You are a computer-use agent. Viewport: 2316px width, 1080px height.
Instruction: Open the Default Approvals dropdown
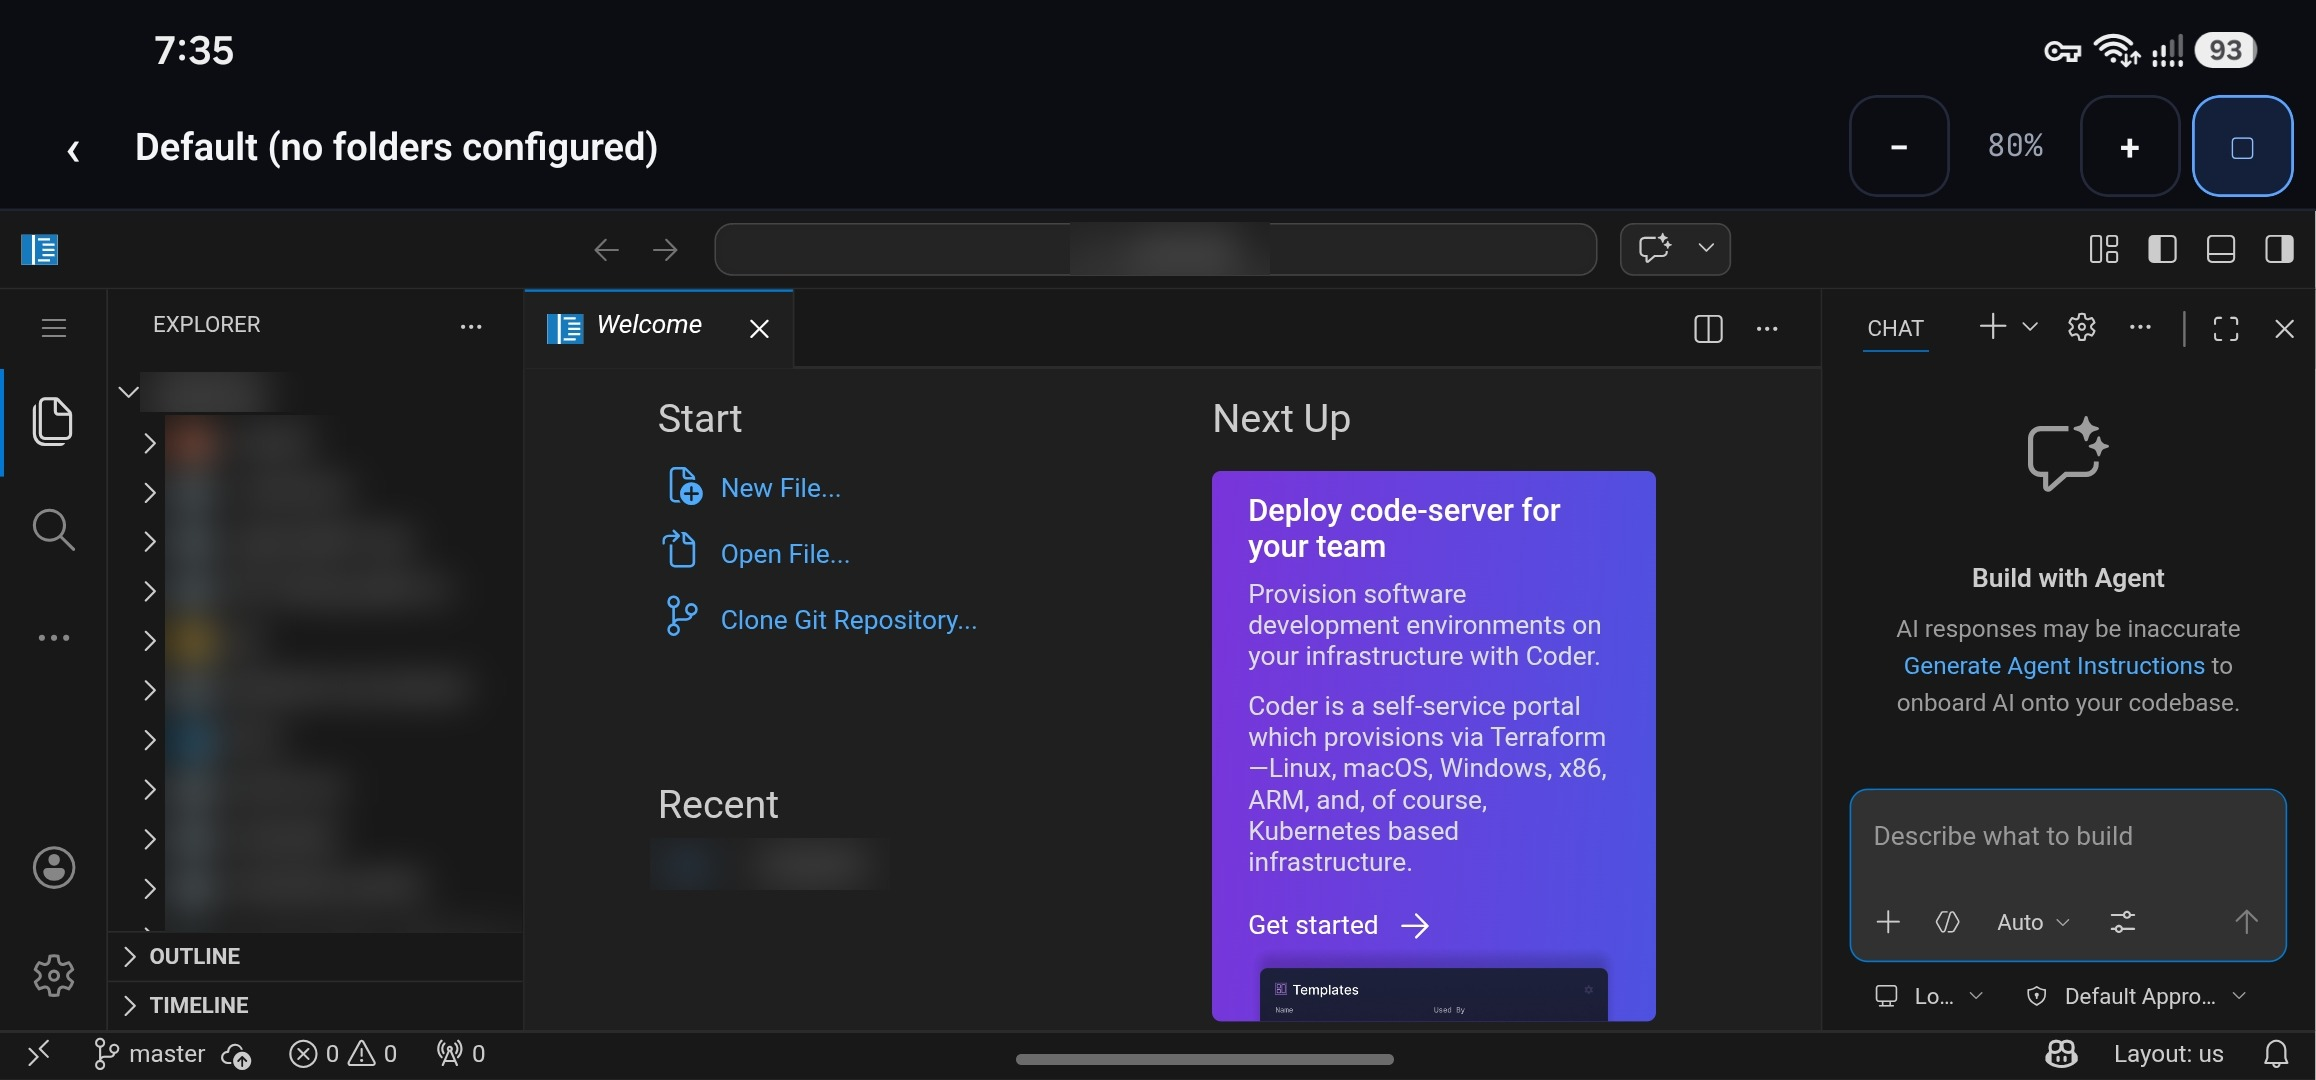tap(2136, 996)
